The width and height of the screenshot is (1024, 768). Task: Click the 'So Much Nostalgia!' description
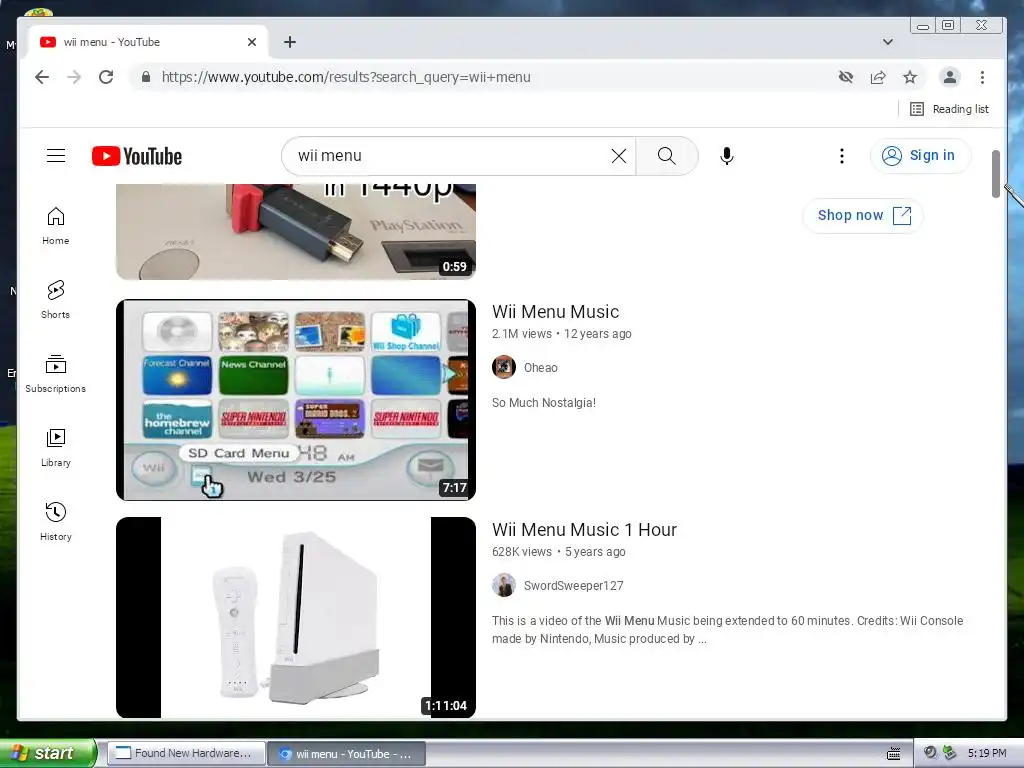tap(544, 403)
